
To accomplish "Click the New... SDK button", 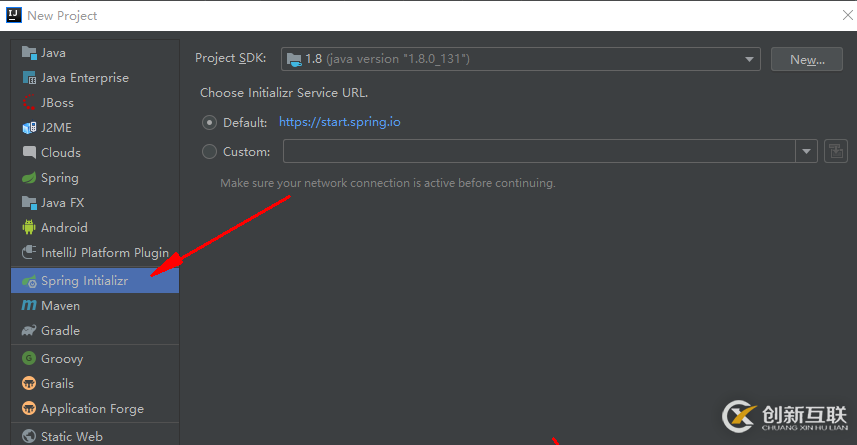I will pyautogui.click(x=807, y=59).
